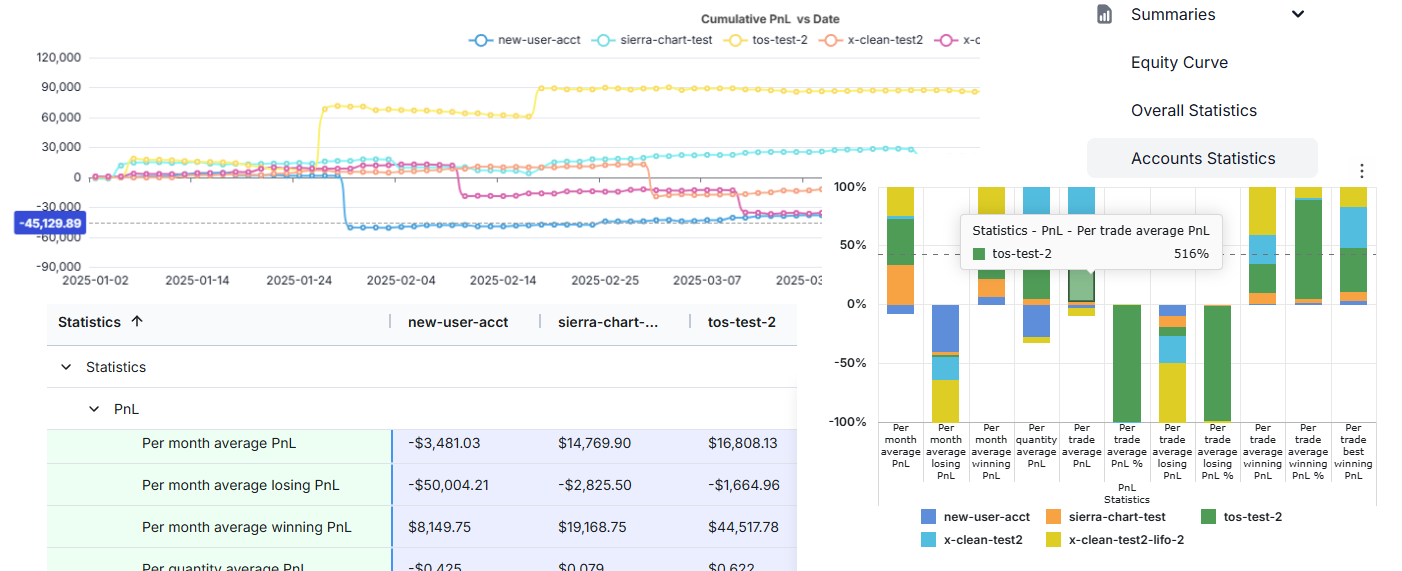Sort by tos-test-2 column header

pyautogui.click(x=741, y=322)
